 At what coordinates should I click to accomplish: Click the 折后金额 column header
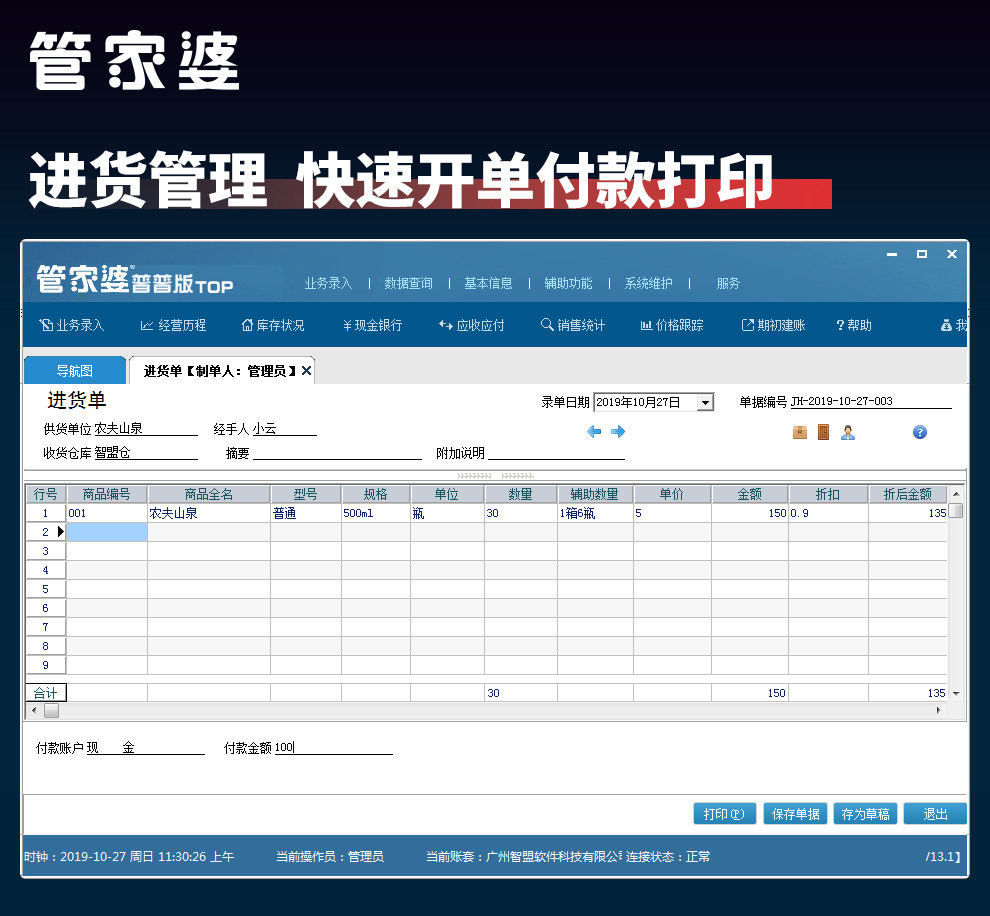pyautogui.click(x=908, y=494)
